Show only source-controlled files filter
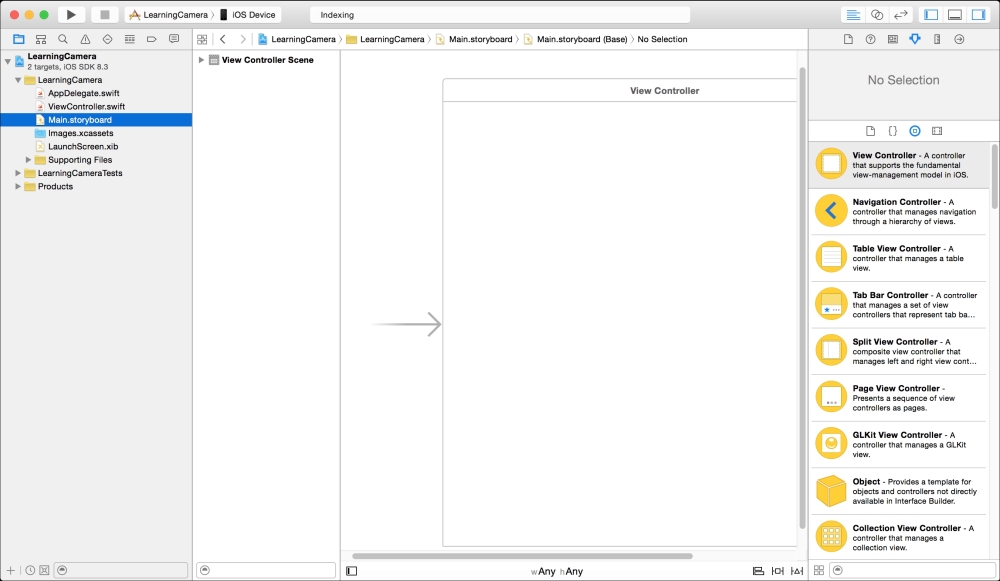The height and width of the screenshot is (581, 1000). (x=44, y=570)
